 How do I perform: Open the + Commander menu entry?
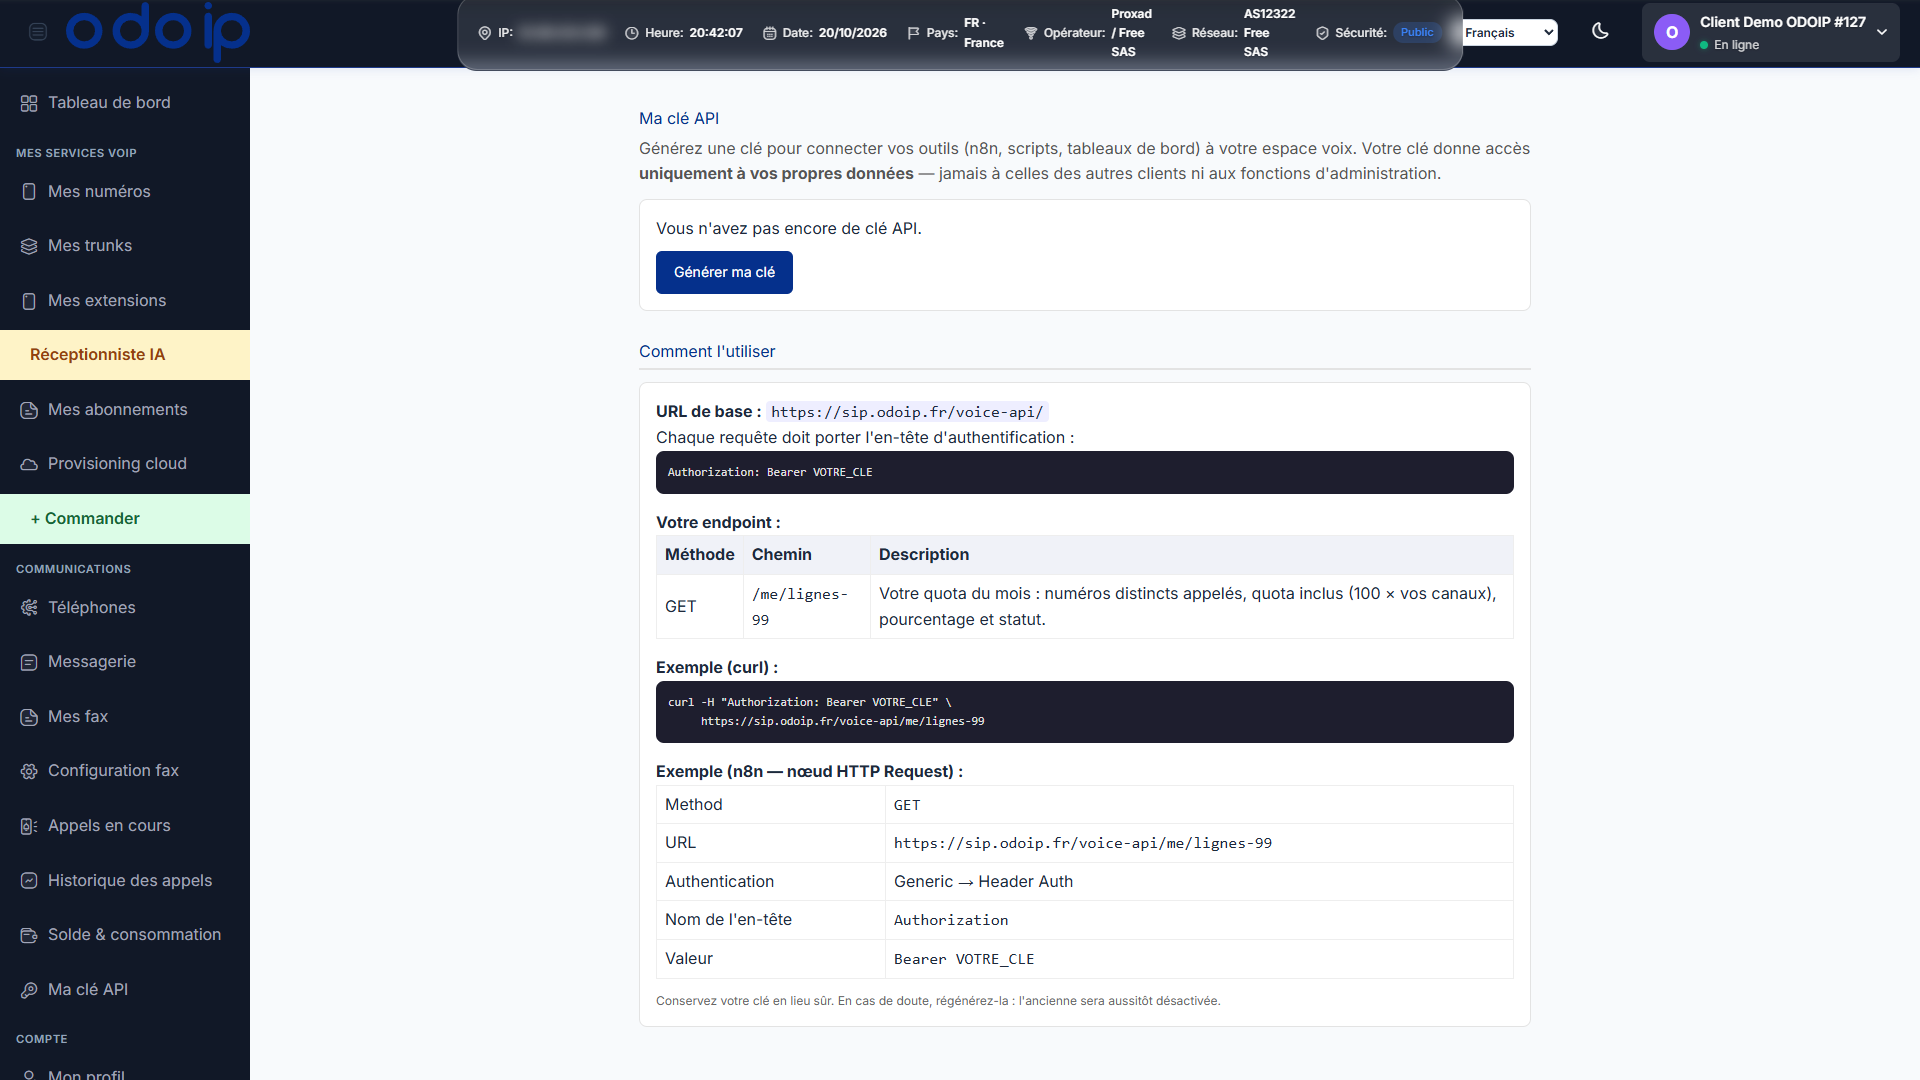pyautogui.click(x=125, y=519)
